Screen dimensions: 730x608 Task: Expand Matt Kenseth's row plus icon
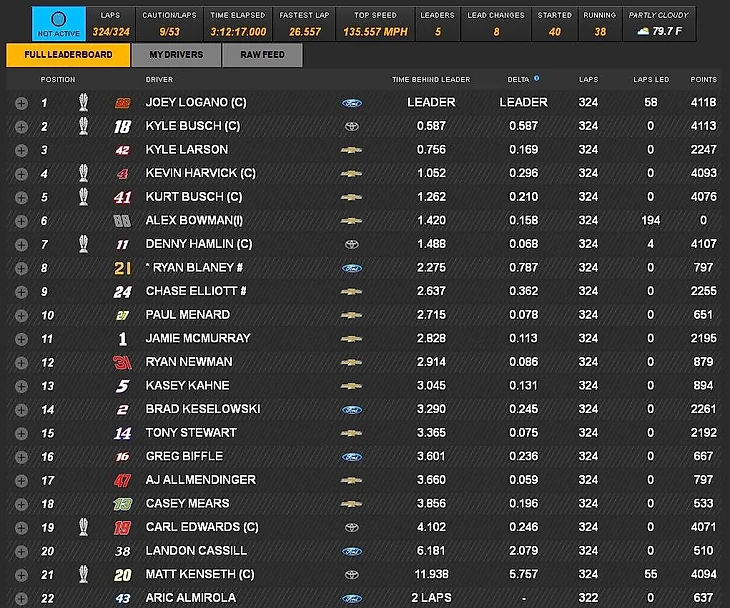[21, 574]
